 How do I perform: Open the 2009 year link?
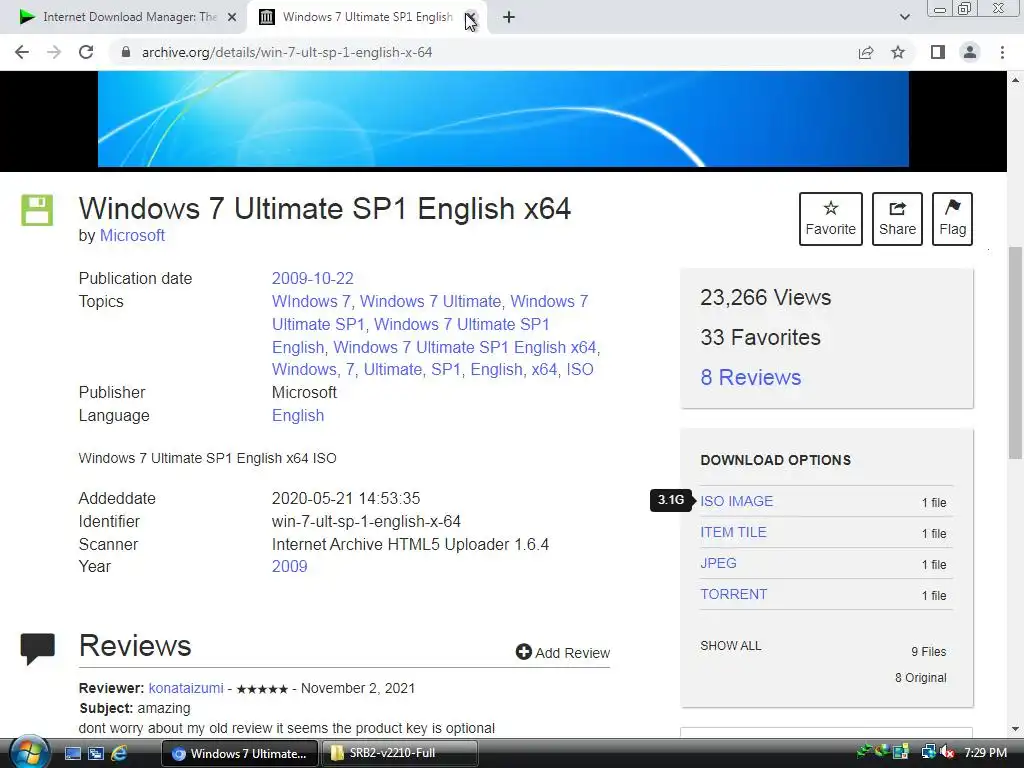(x=289, y=567)
